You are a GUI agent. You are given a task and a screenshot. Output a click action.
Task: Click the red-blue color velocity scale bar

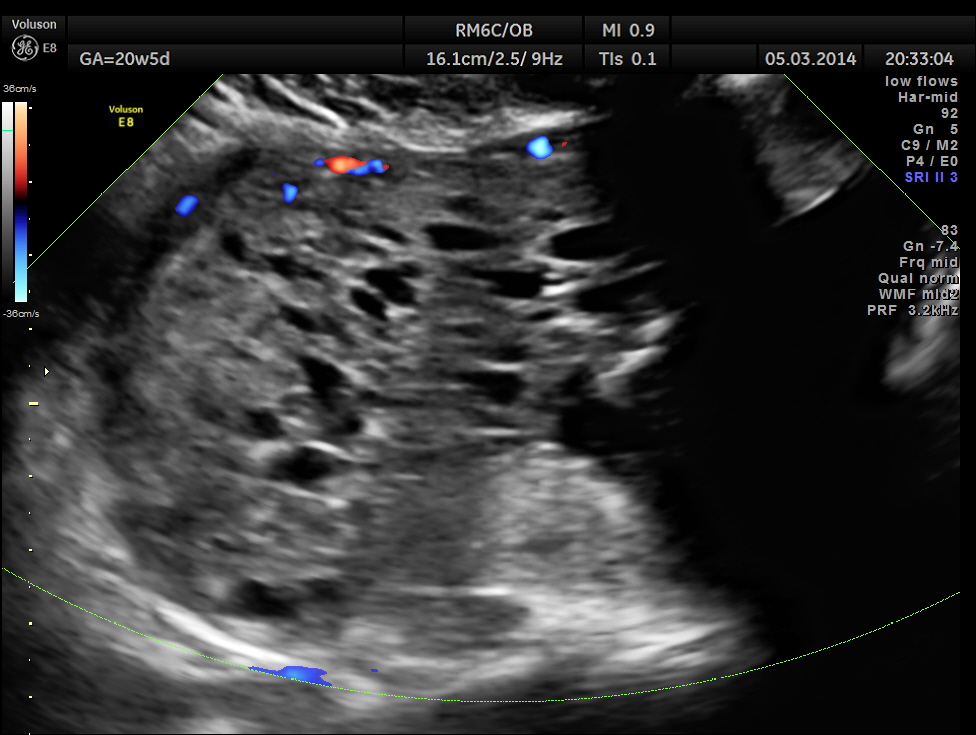pos(21,200)
